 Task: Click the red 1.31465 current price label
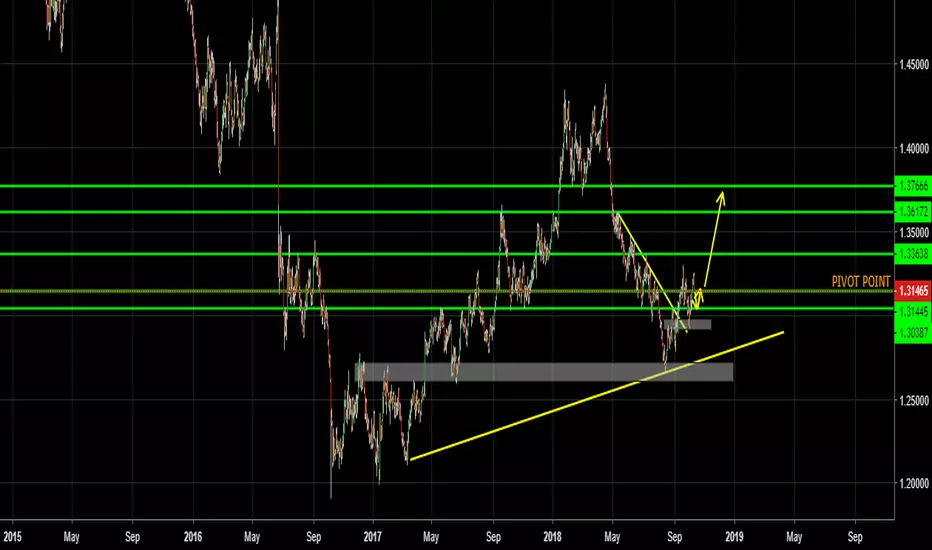pyautogui.click(x=912, y=291)
